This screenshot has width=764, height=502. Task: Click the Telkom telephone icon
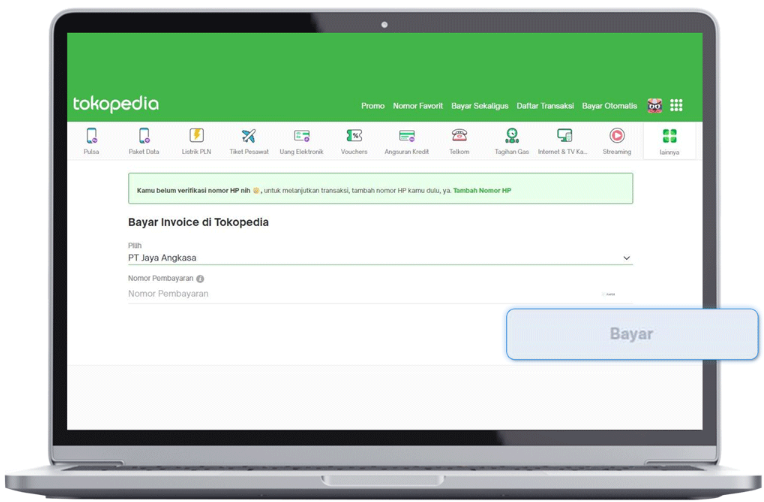click(x=459, y=135)
